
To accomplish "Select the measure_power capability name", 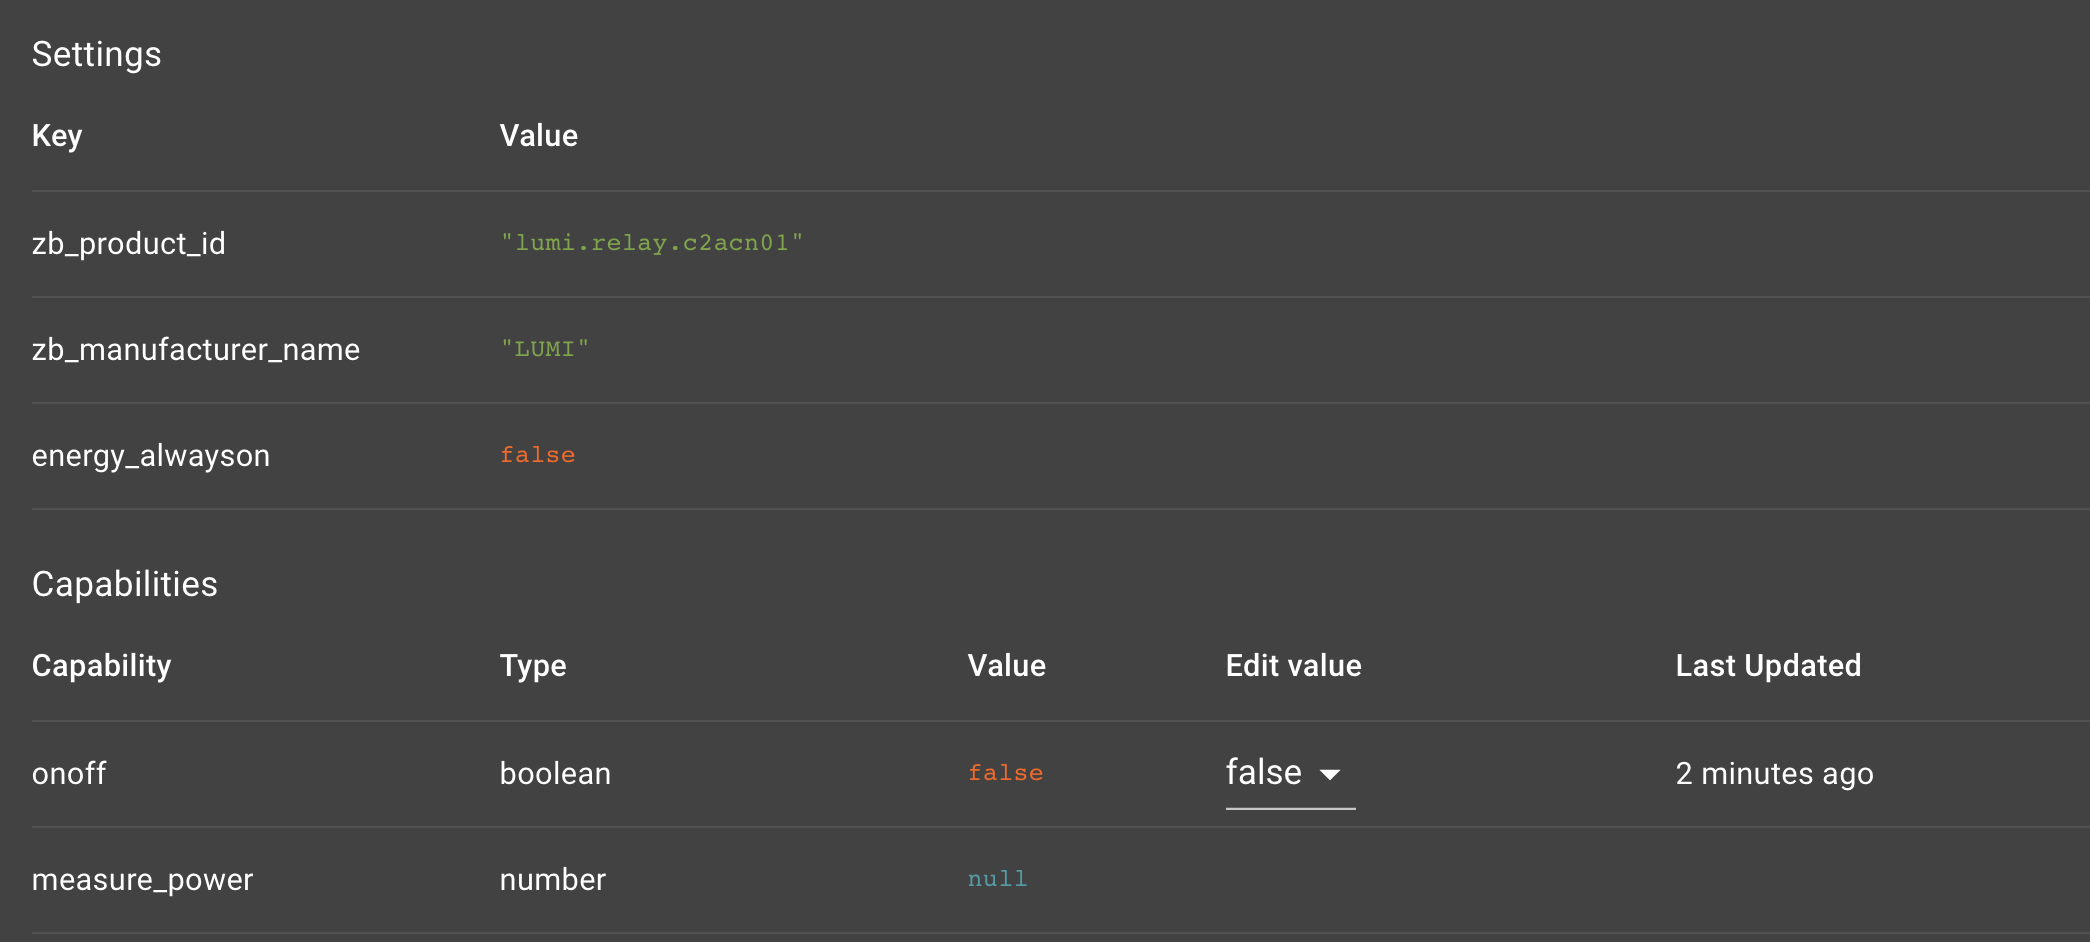I will [x=143, y=880].
